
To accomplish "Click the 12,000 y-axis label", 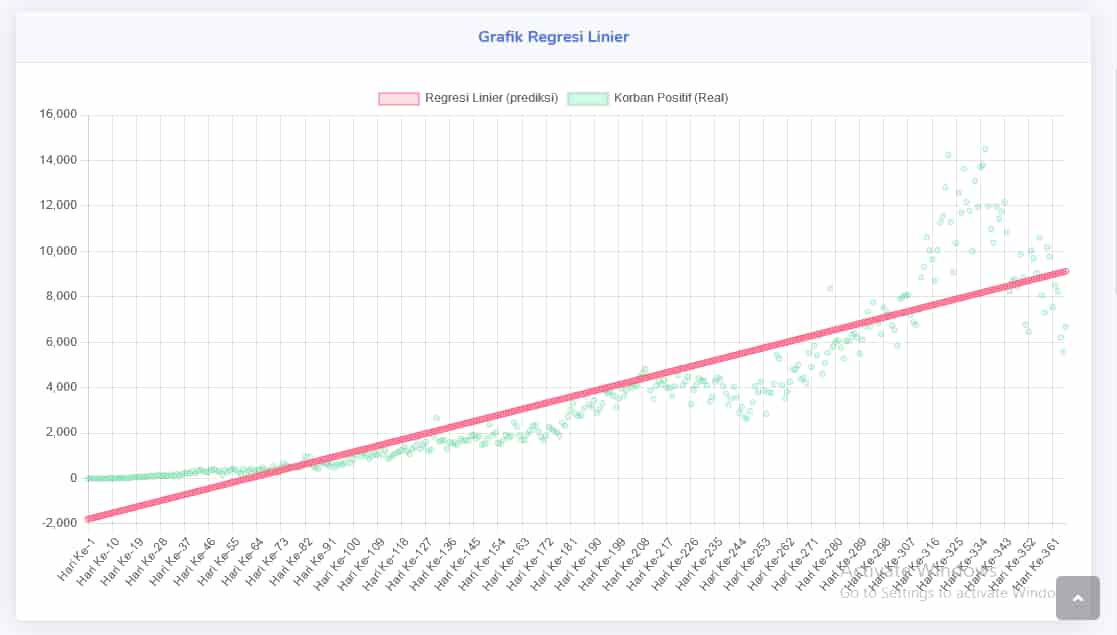I will 58,206.
